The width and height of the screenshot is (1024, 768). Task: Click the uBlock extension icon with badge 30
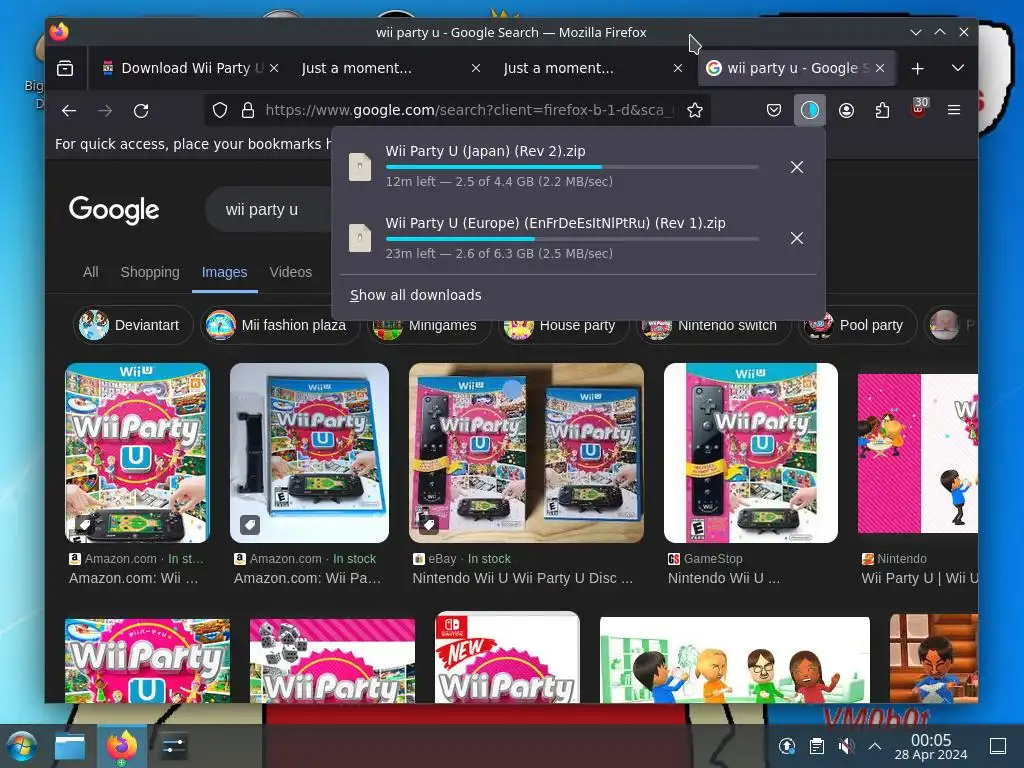click(919, 109)
